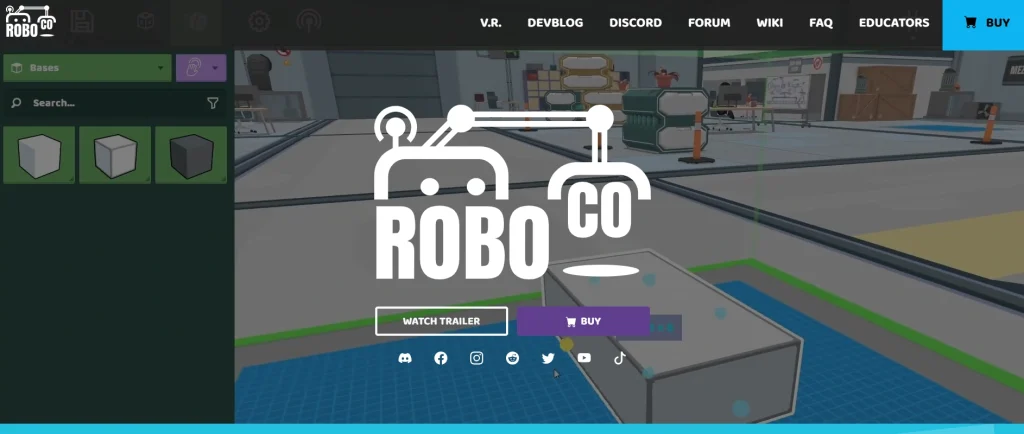This screenshot has height=434, width=1024.
Task: Open the Reddit social icon
Action: [513, 358]
